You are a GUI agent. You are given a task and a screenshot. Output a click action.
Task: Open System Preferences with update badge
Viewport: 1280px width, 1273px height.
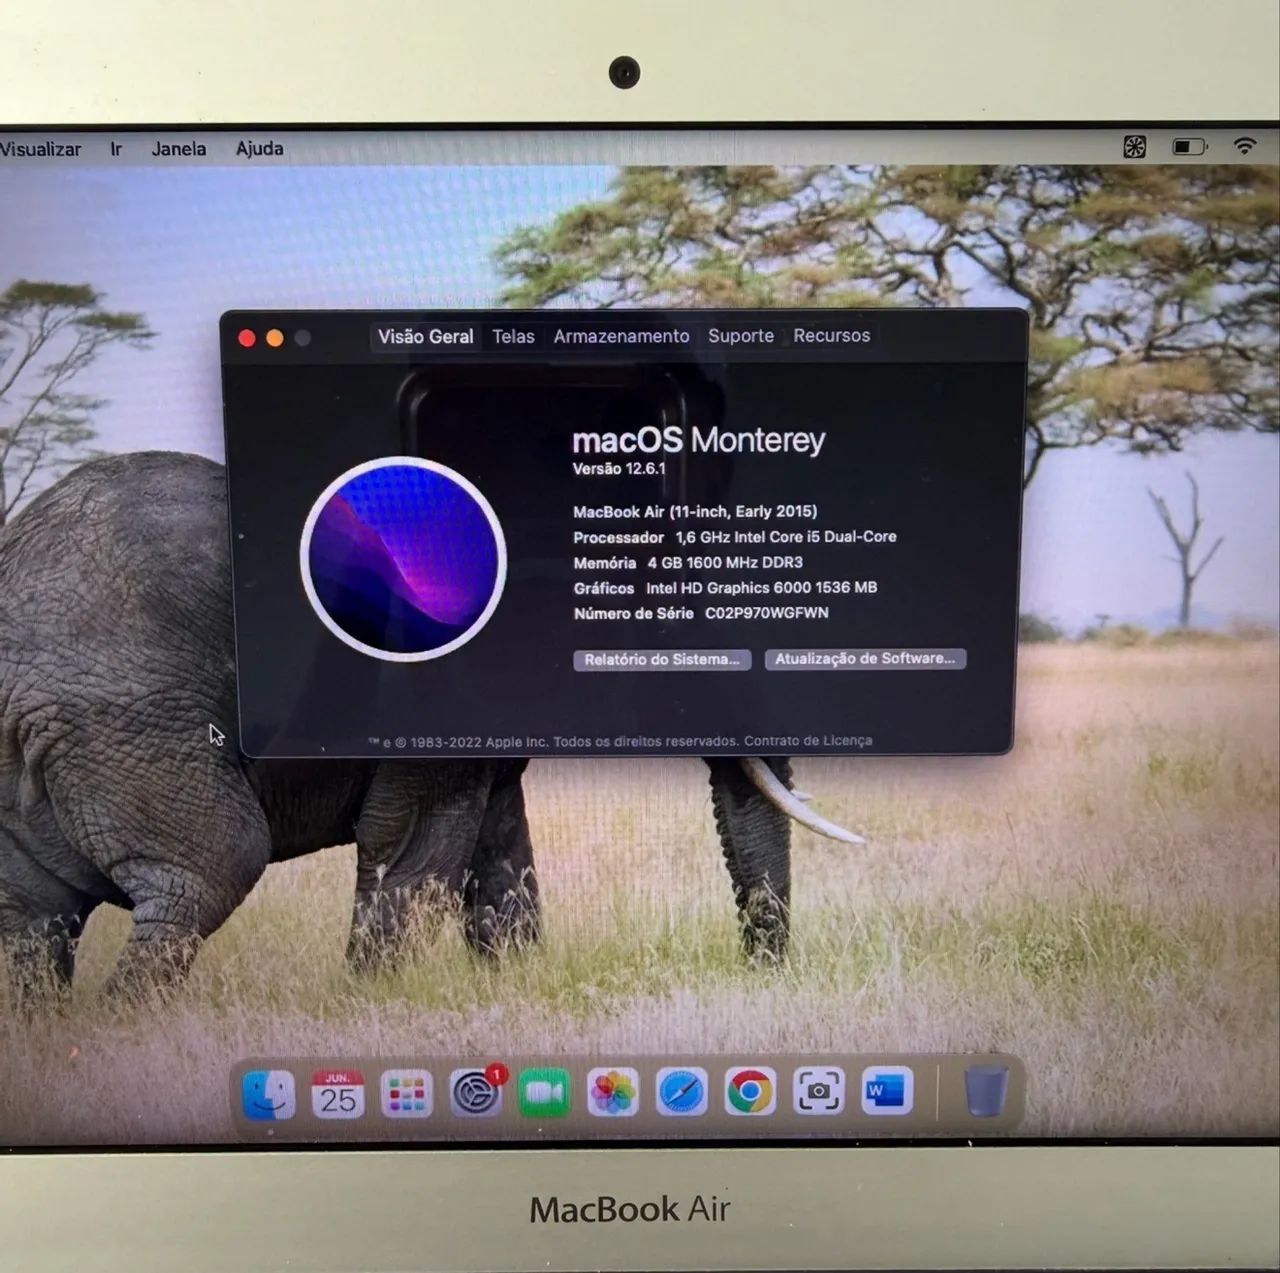tap(476, 1092)
